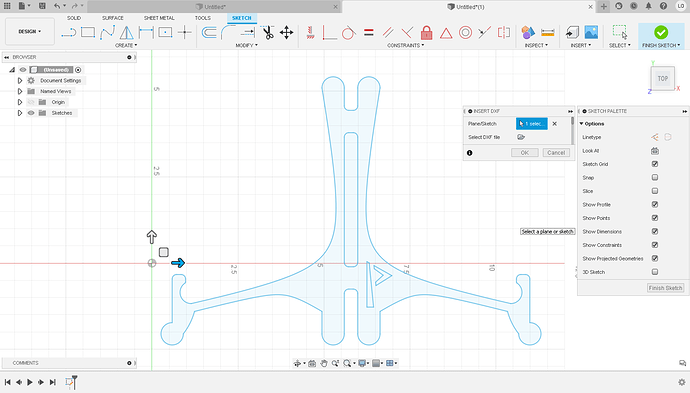This screenshot has height=393, width=690.
Task: Open the Design workspace dropdown
Action: pyautogui.click(x=29, y=32)
